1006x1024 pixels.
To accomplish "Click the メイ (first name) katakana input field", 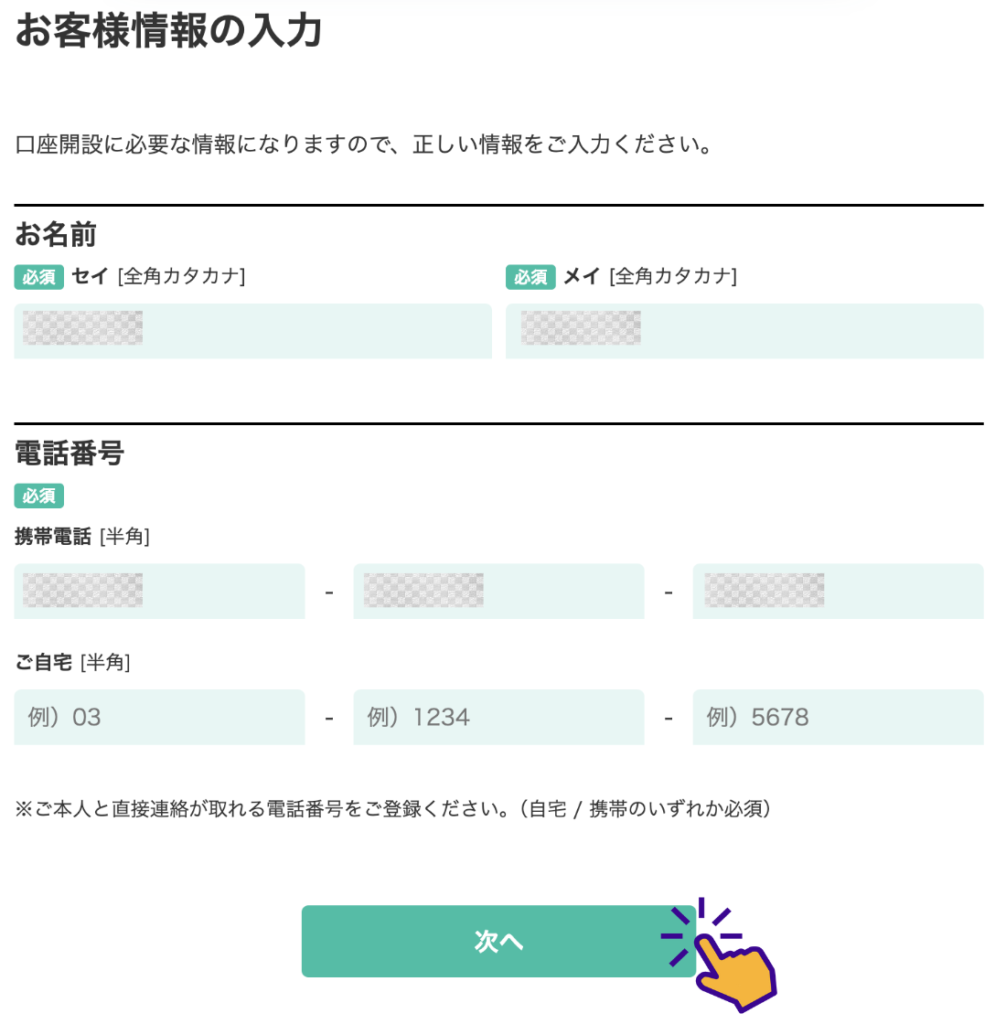I will (x=744, y=331).
